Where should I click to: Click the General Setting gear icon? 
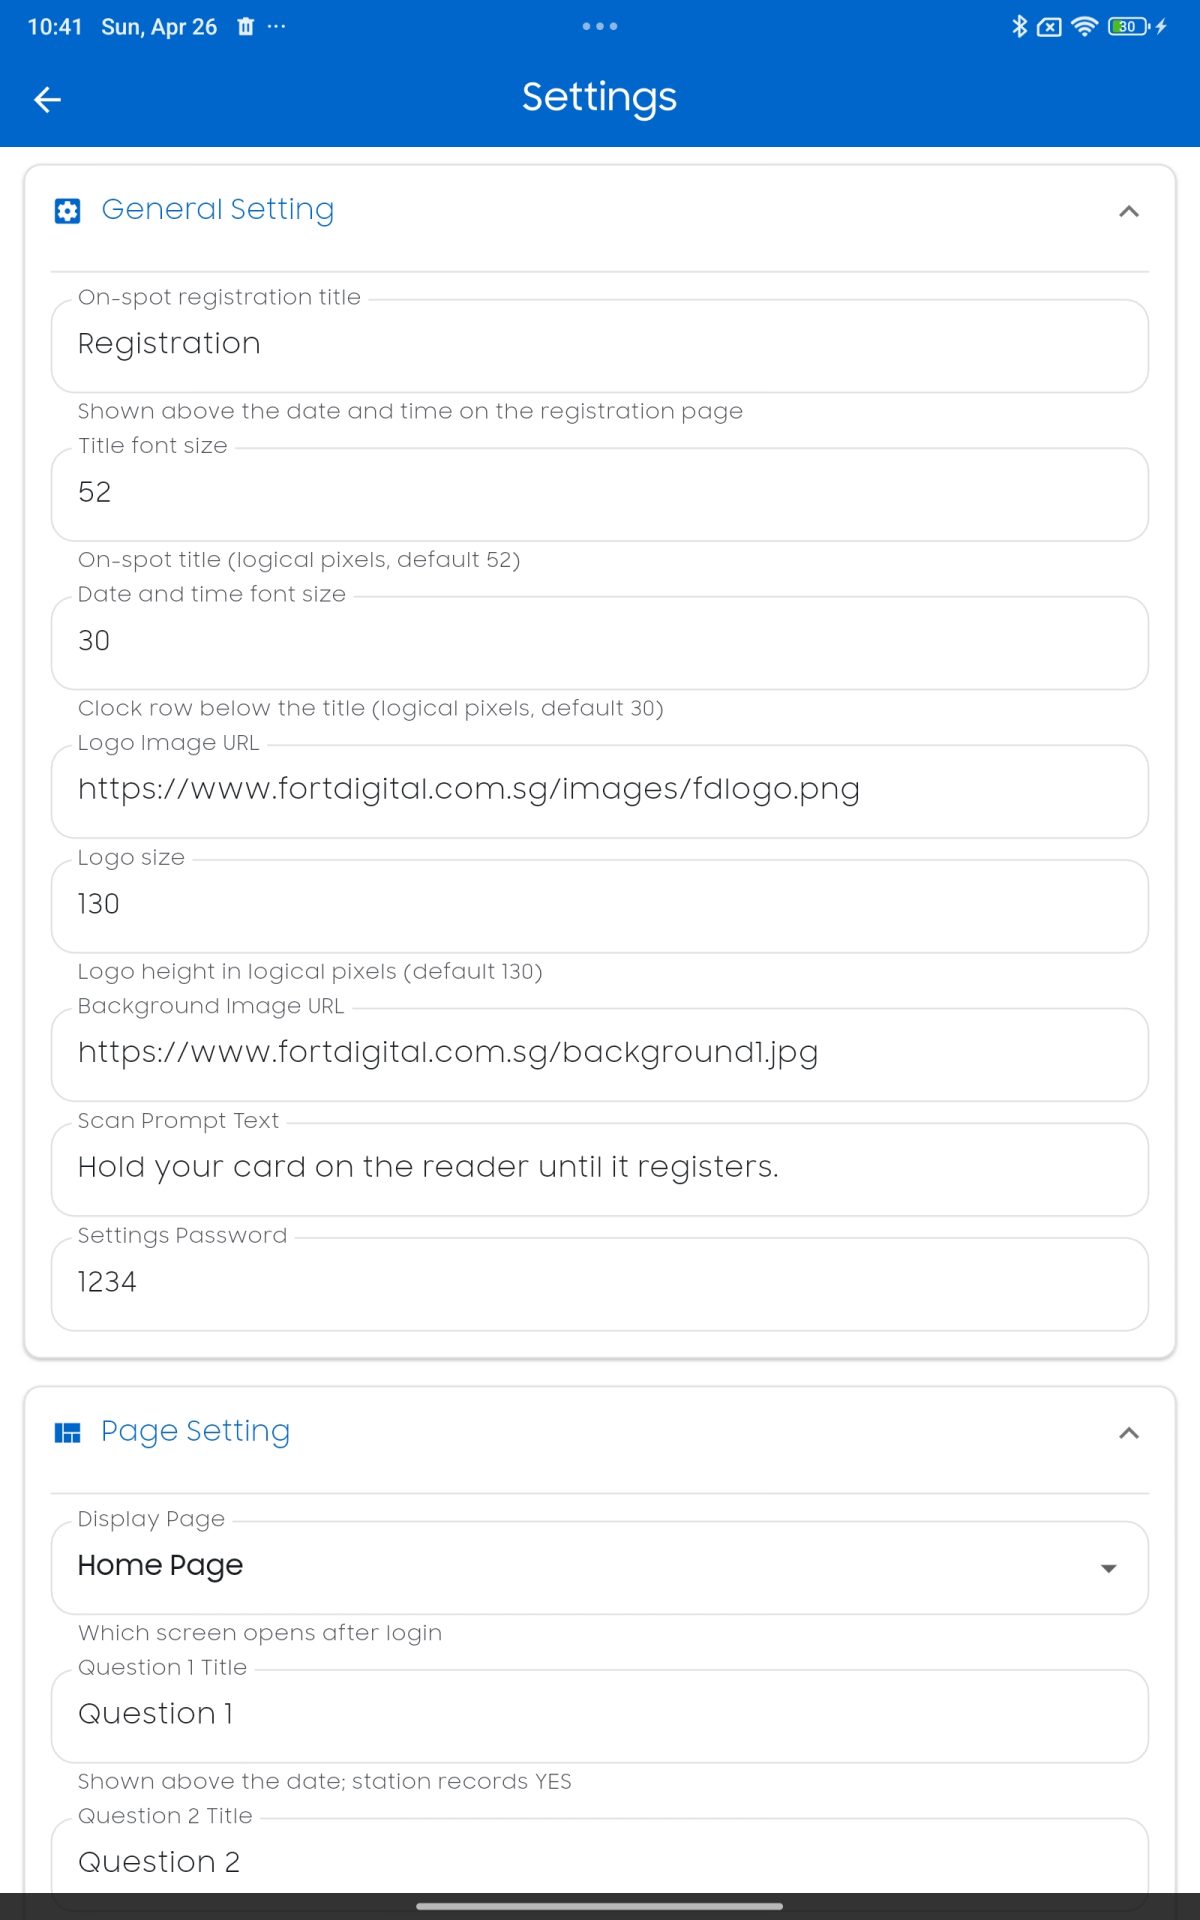click(67, 211)
